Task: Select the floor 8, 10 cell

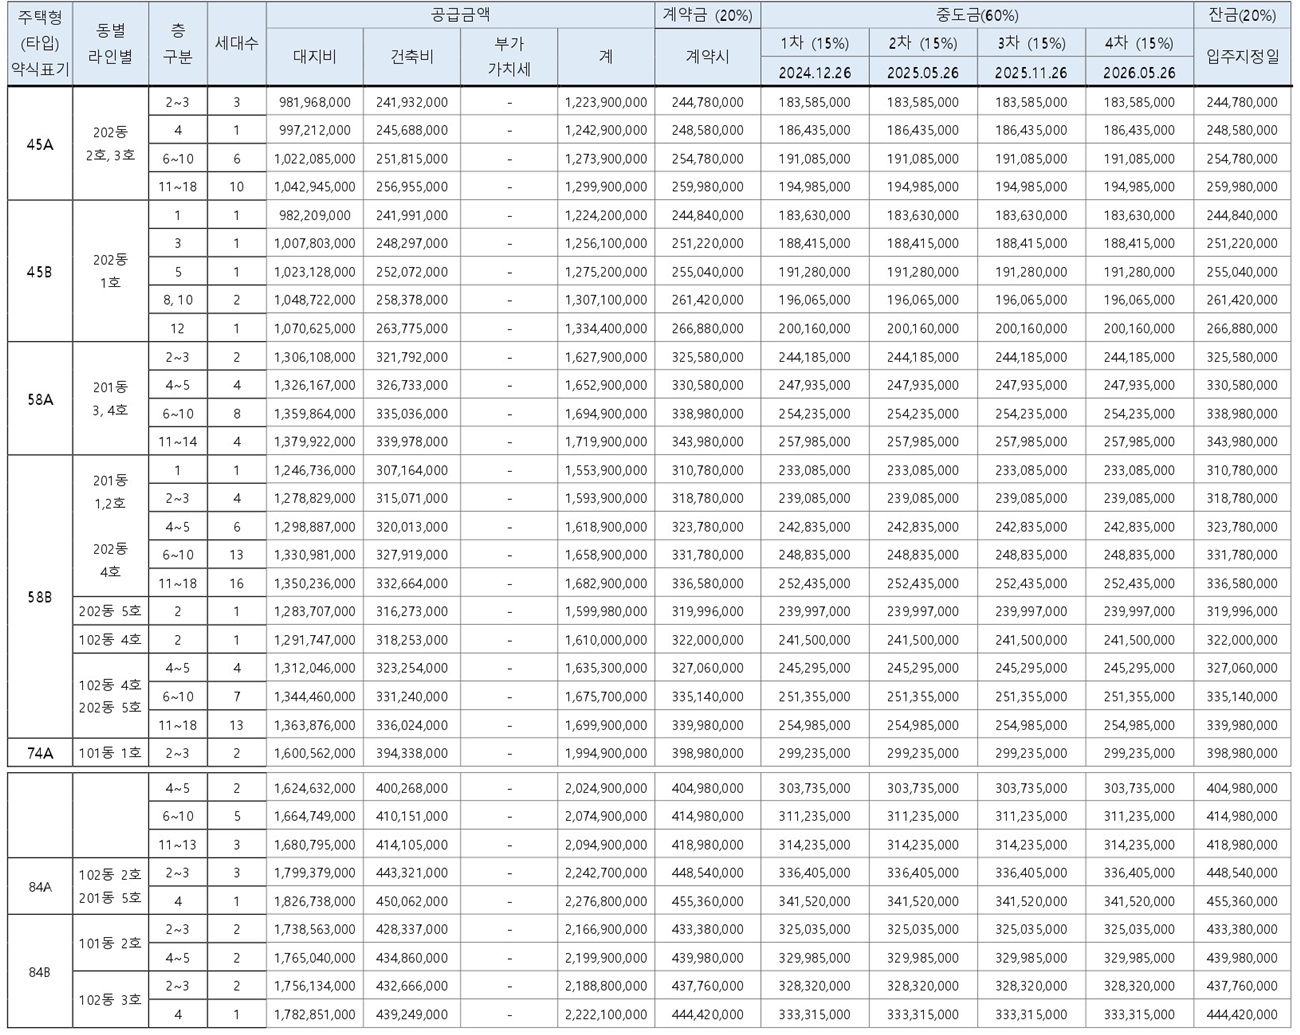Action: [x=177, y=300]
